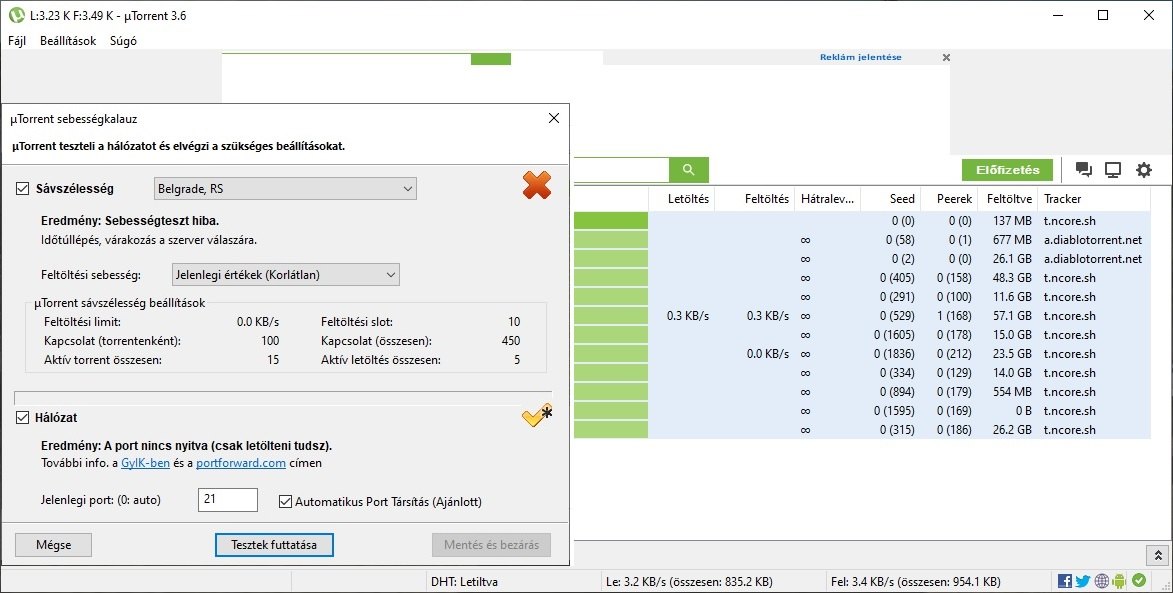
Task: Open the Belgrade, RS server dropdown
Action: point(285,189)
